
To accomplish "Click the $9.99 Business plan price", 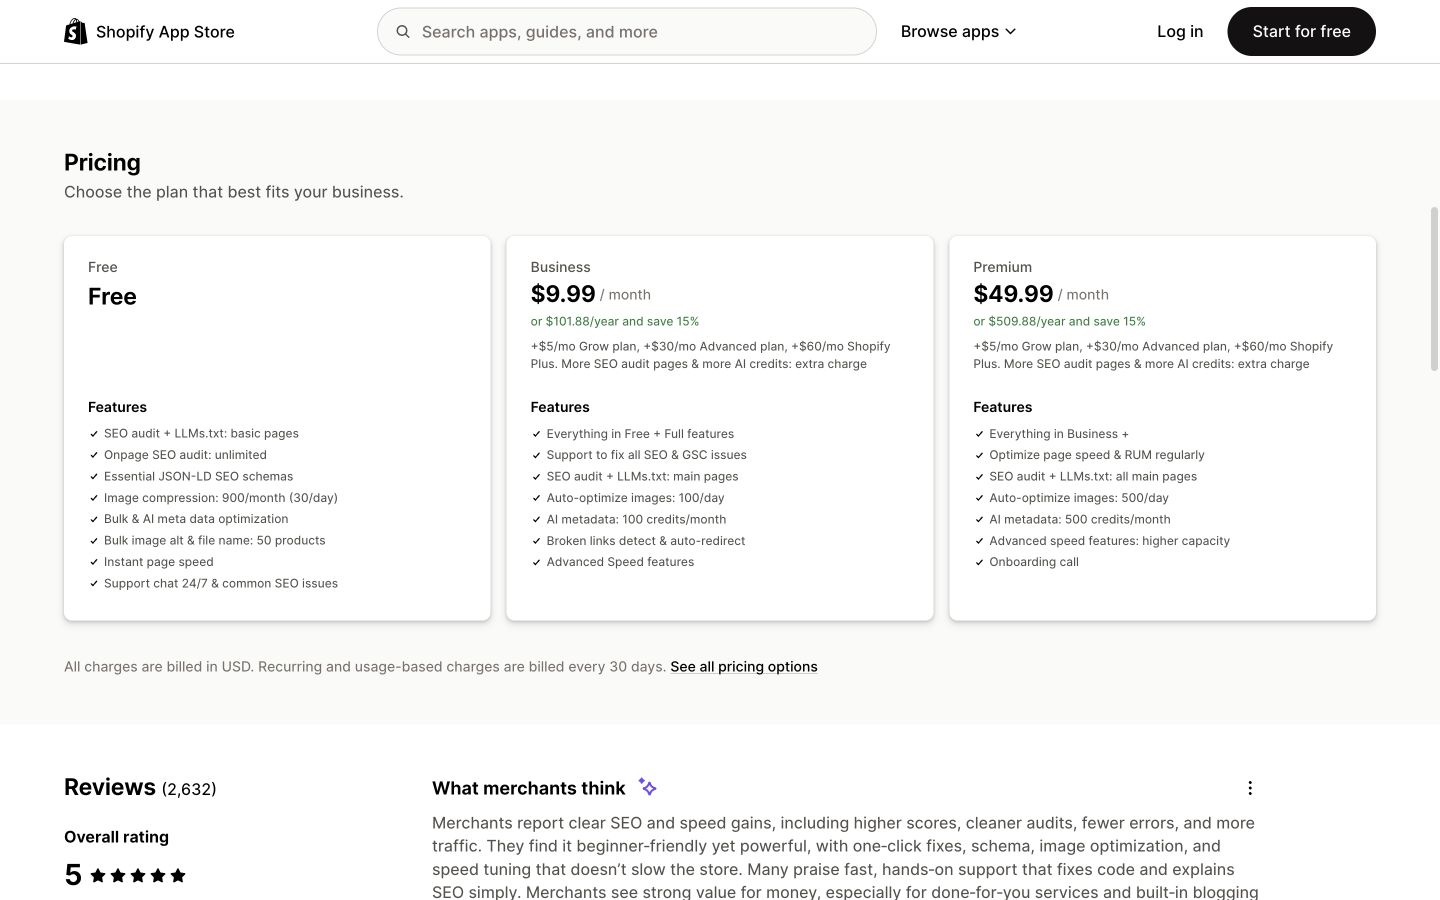I will 563,294.
